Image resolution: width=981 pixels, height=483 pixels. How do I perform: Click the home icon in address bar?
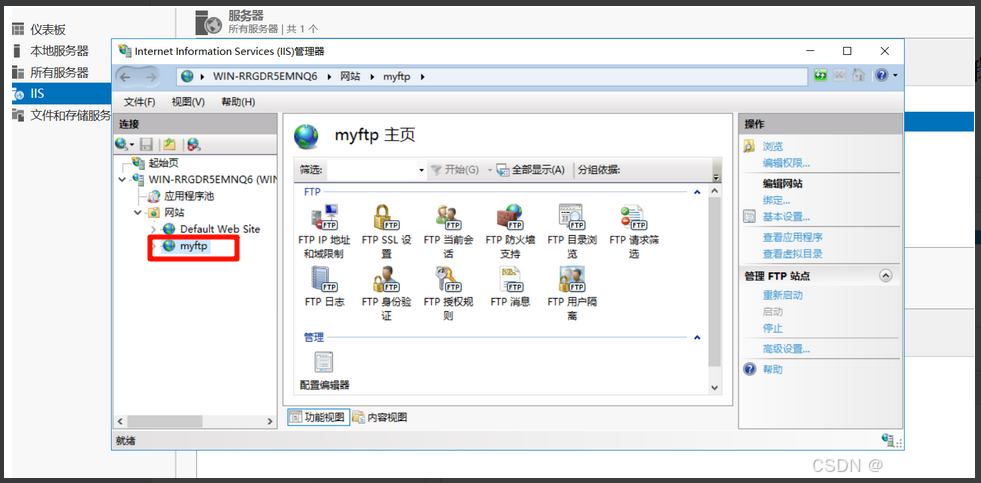[858, 75]
